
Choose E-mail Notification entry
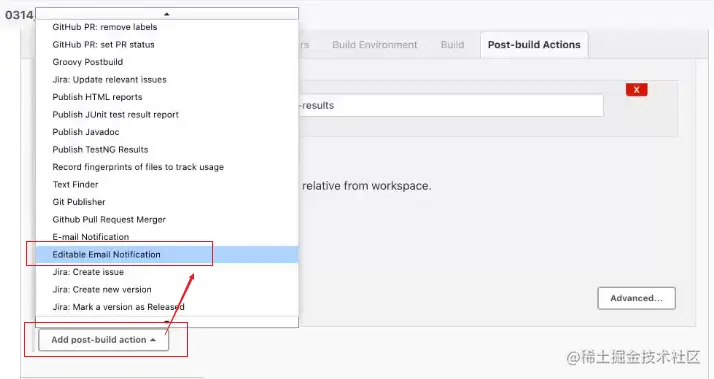167,237
